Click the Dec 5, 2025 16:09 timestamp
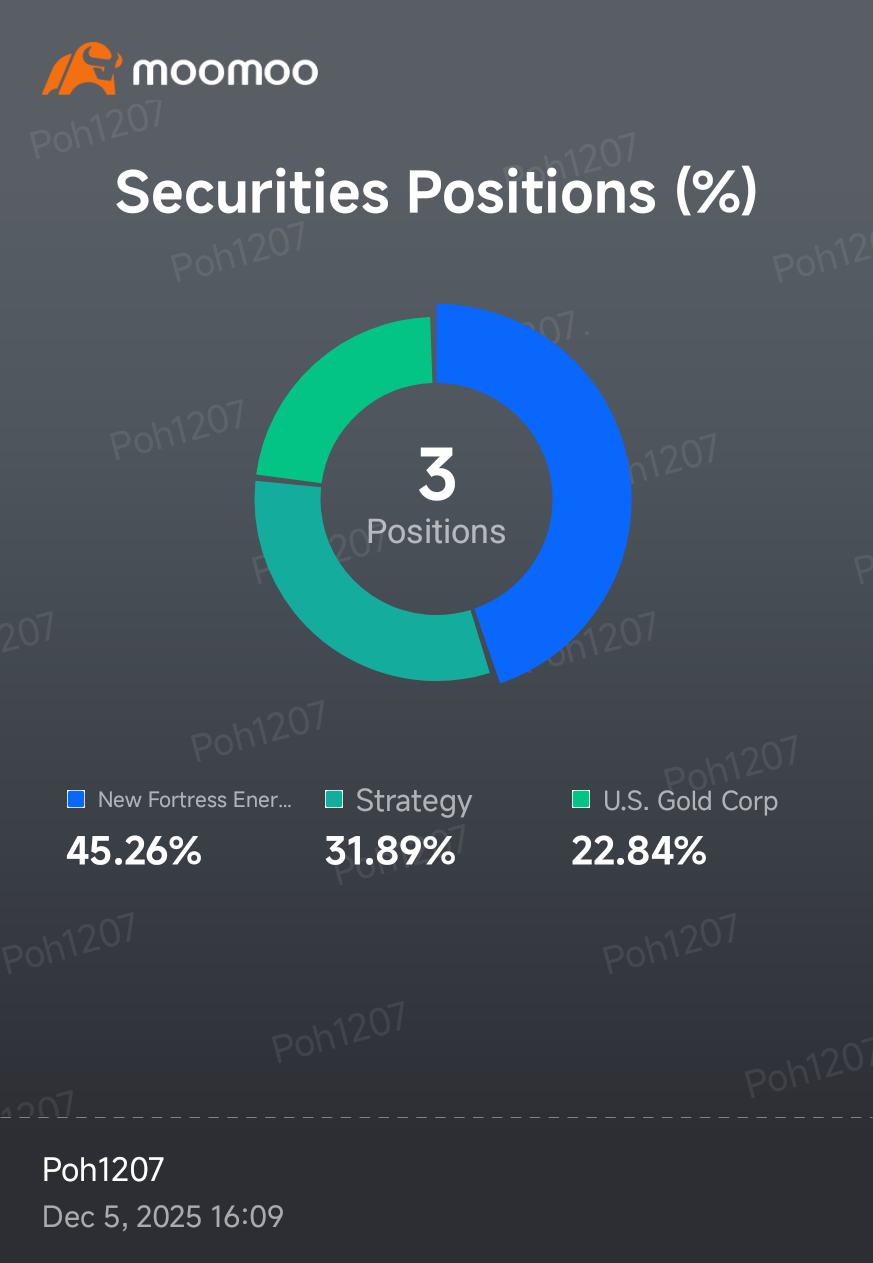The width and height of the screenshot is (873, 1263). [163, 1217]
